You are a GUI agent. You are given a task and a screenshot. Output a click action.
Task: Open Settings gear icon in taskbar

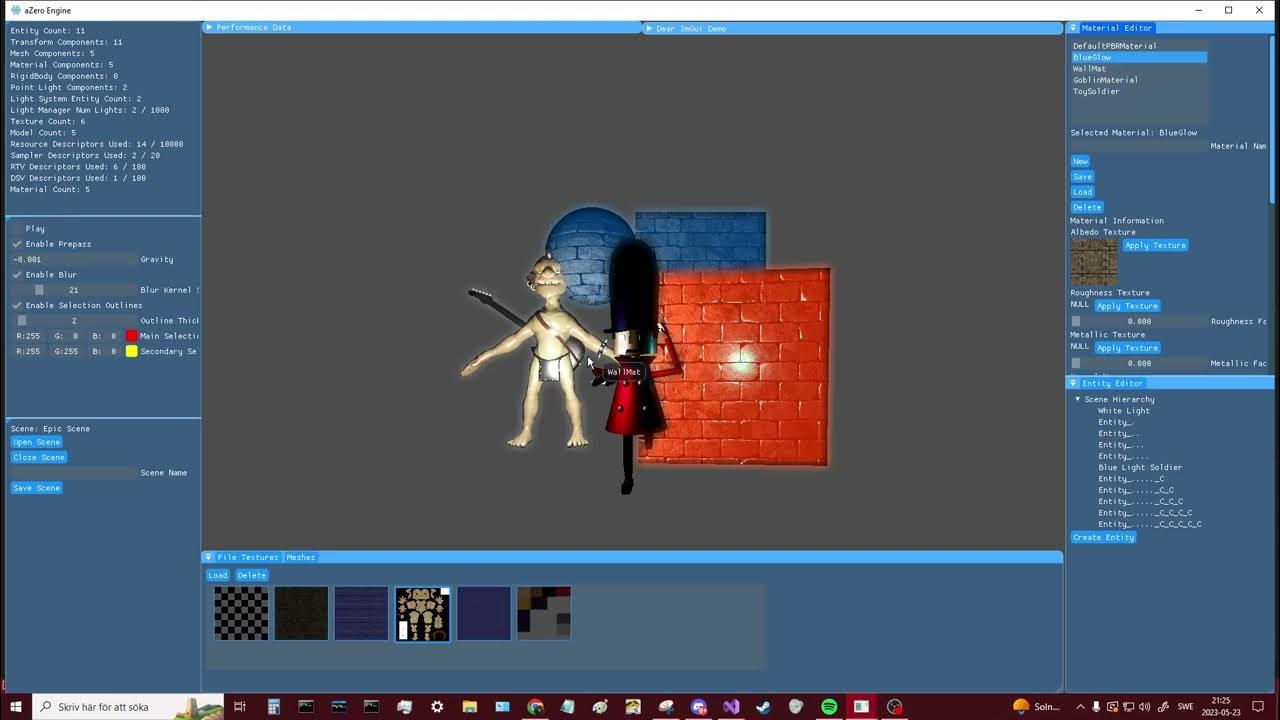pyautogui.click(x=437, y=706)
